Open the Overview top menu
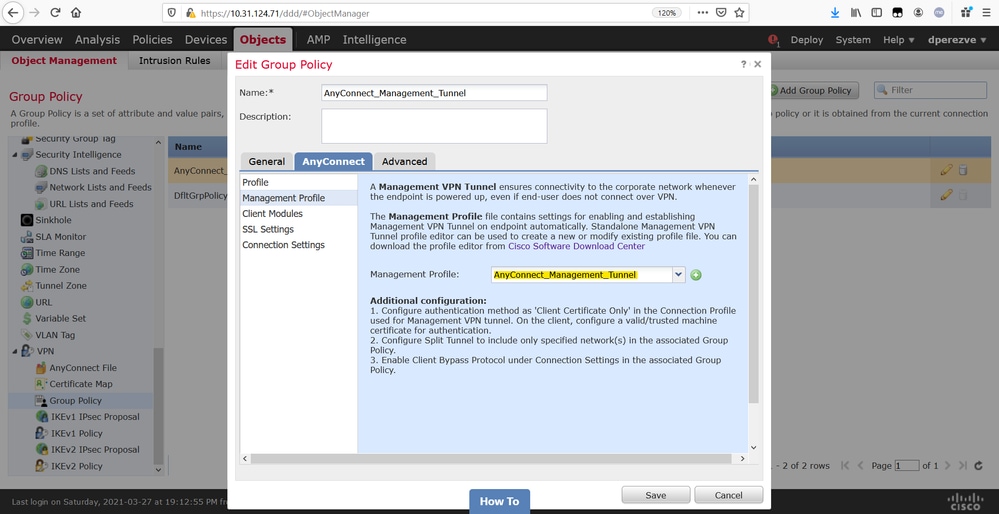 pyautogui.click(x=37, y=39)
